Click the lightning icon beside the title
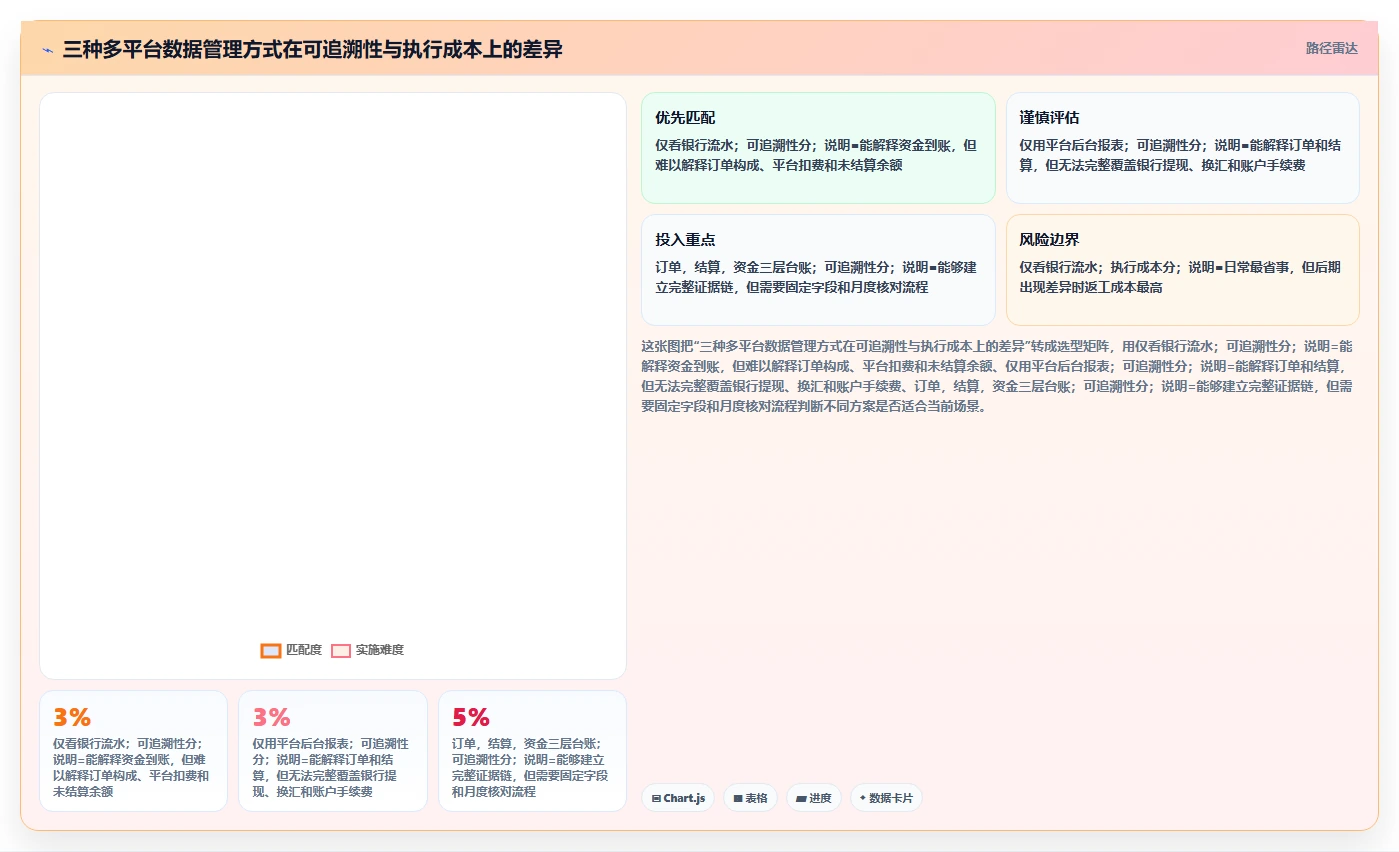 (48, 50)
